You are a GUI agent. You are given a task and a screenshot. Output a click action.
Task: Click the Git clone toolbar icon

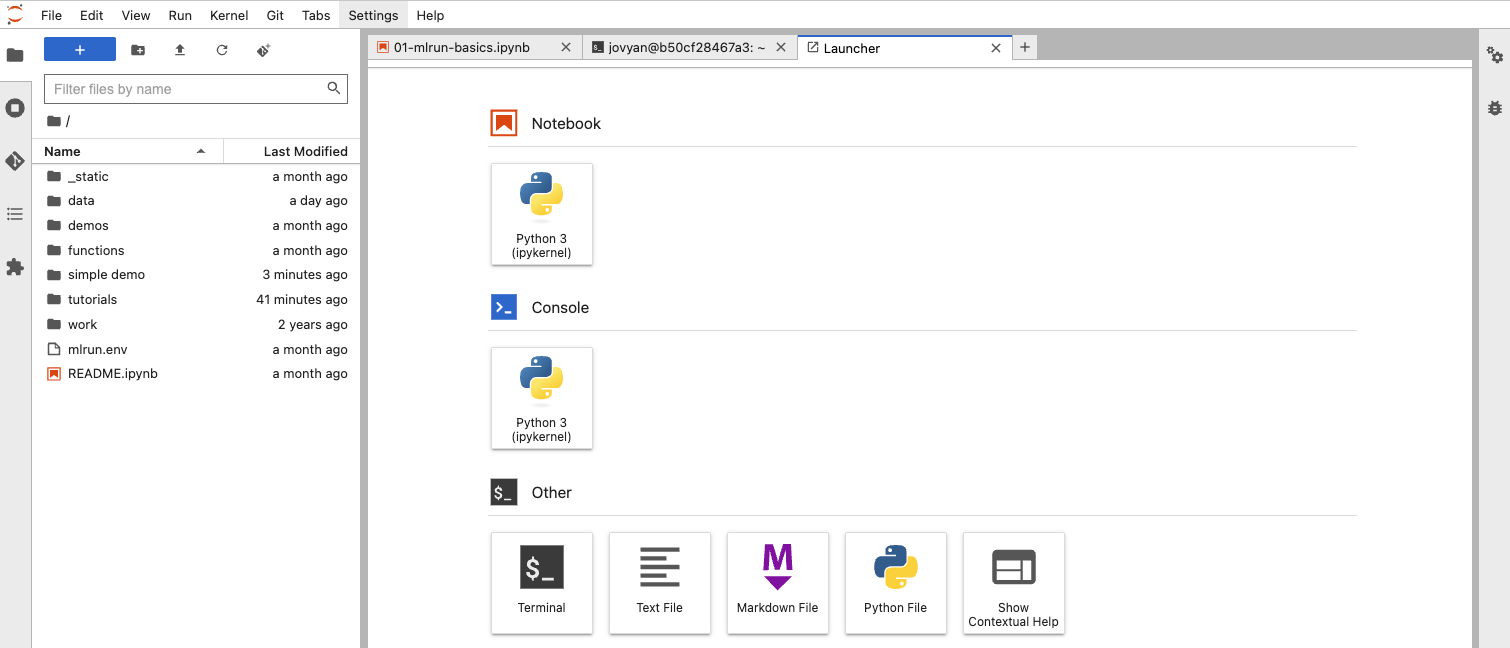point(264,50)
